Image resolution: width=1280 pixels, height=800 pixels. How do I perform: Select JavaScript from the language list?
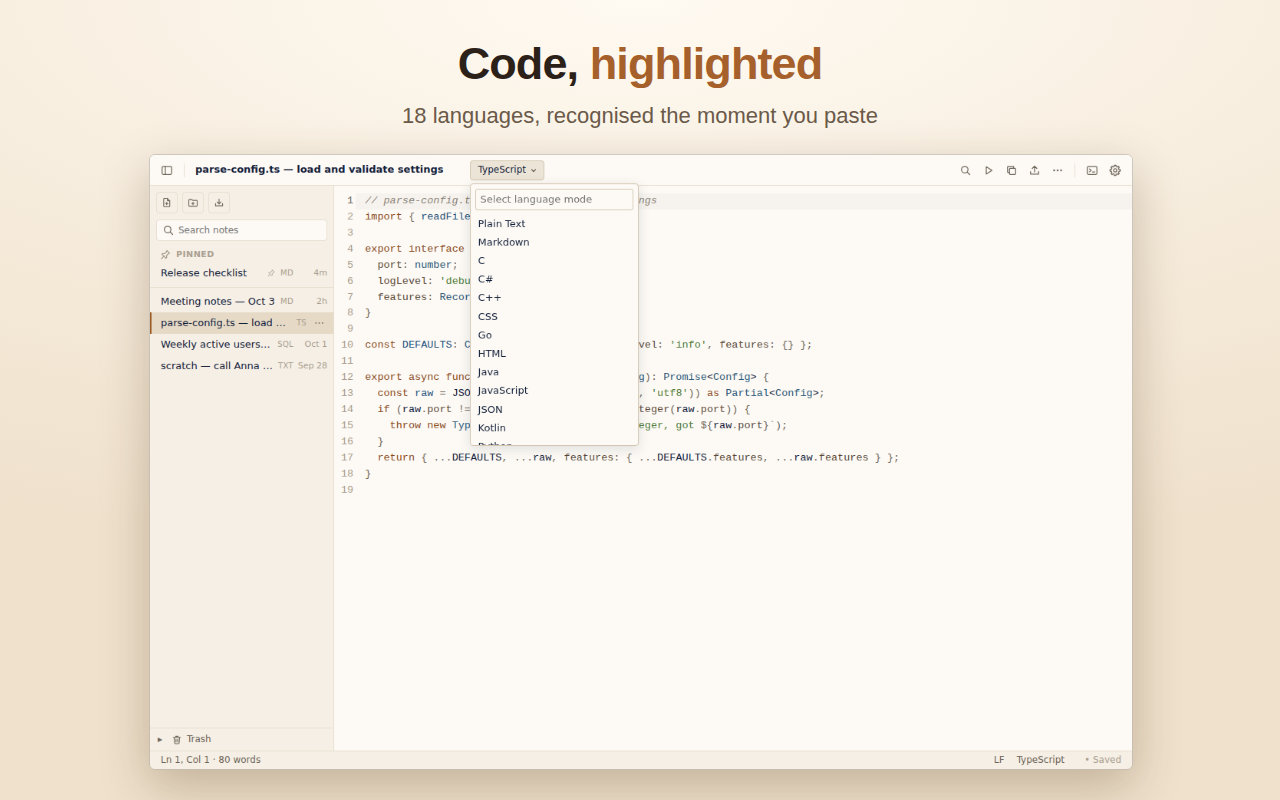tap(554, 391)
